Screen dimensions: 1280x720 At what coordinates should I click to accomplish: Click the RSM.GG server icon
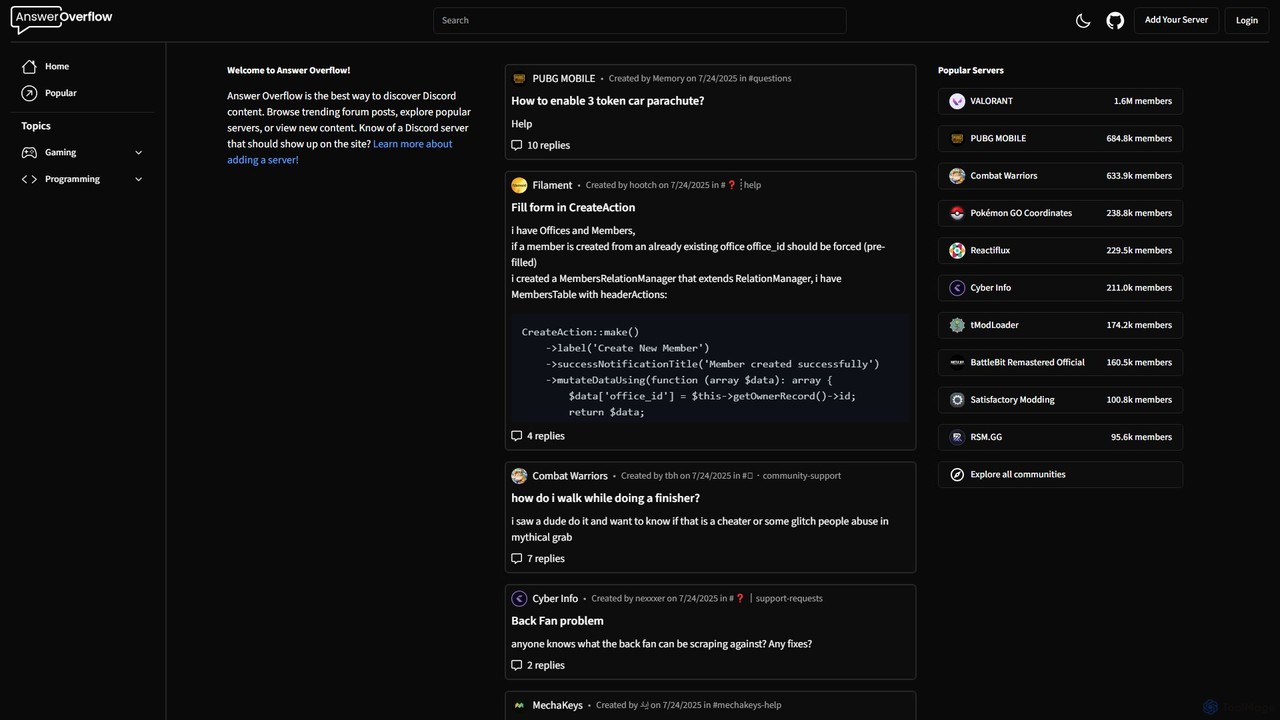point(957,437)
